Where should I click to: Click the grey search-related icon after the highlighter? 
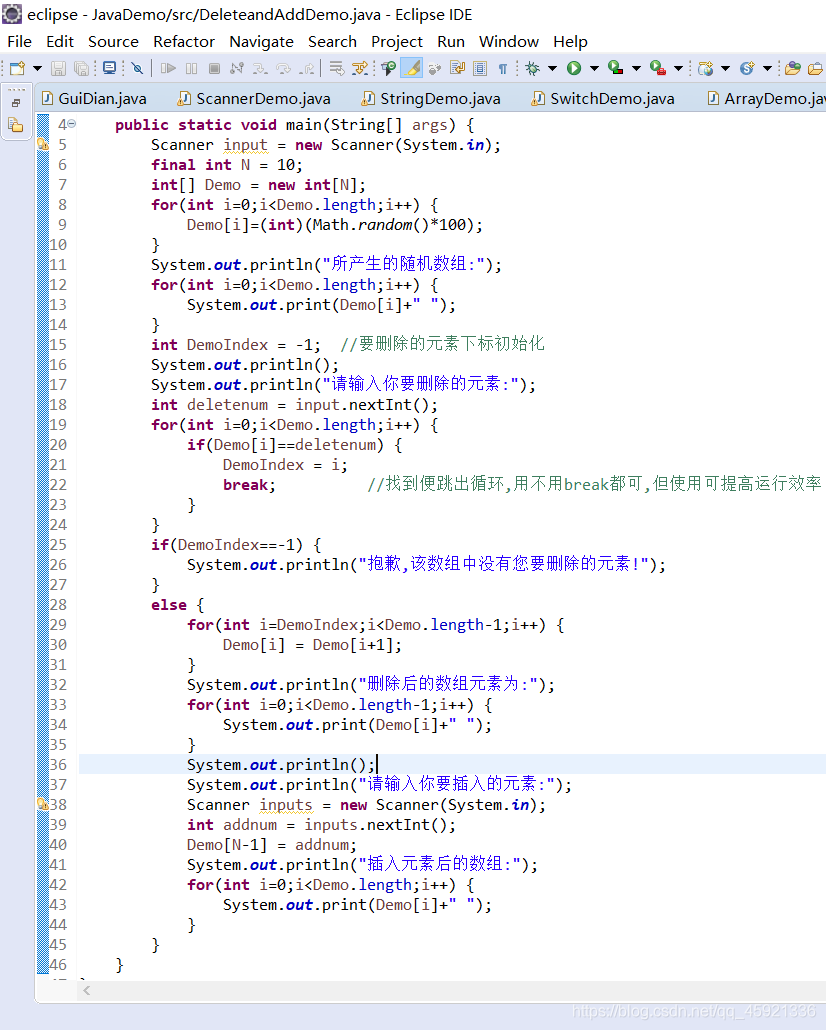434,68
